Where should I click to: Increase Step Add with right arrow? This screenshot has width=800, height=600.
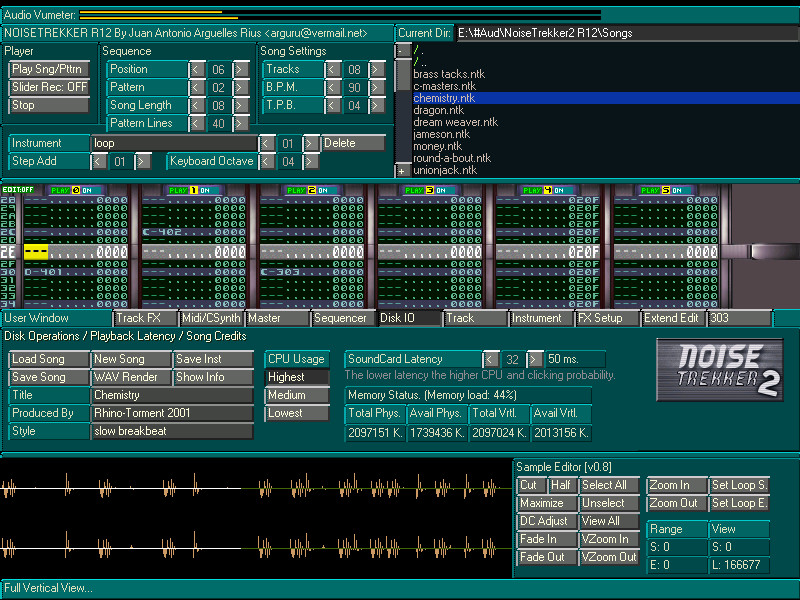click(142, 162)
